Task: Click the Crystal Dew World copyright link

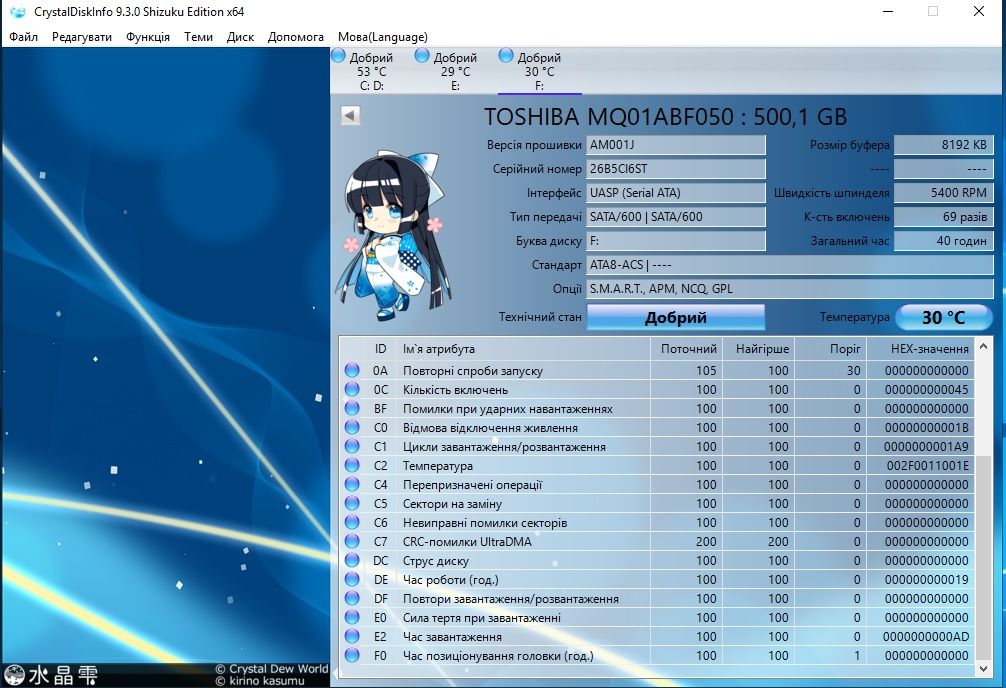Action: pos(271,668)
